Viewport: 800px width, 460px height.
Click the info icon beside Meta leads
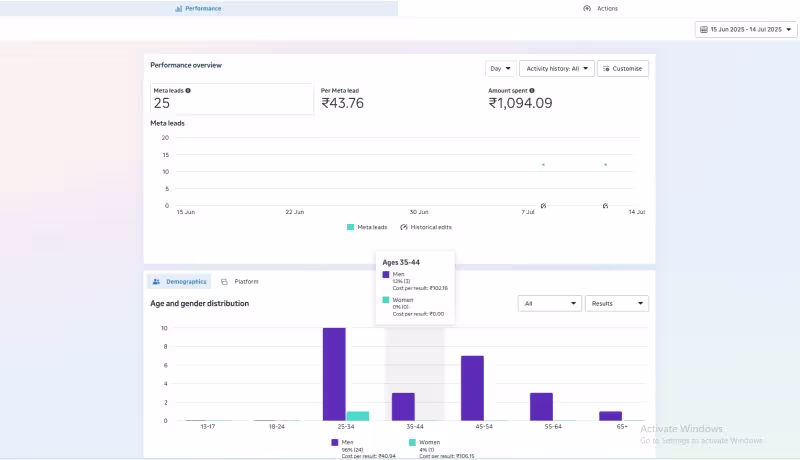coord(188,91)
